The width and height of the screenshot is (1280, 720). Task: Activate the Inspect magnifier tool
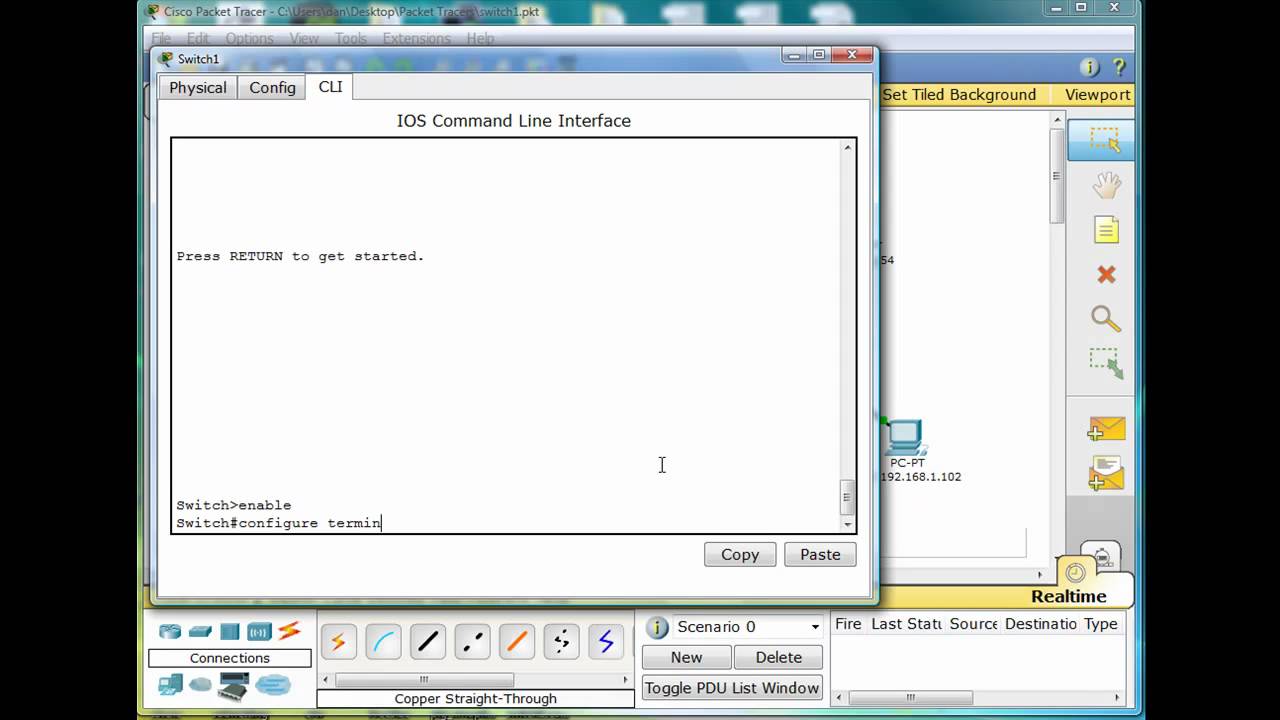pyautogui.click(x=1106, y=319)
